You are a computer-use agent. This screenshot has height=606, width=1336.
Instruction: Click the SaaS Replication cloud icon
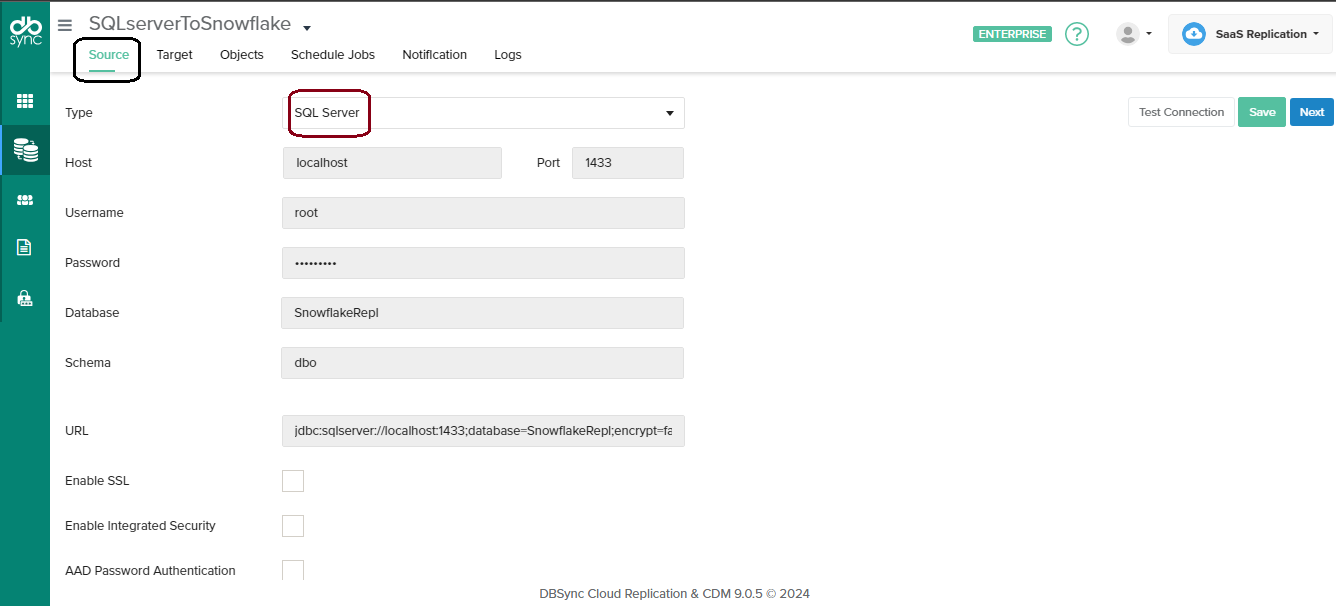click(1193, 33)
